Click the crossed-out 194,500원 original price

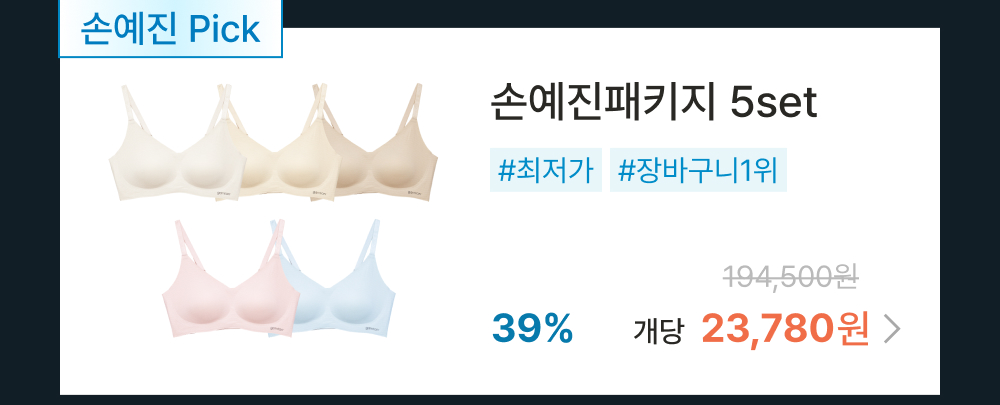790,277
